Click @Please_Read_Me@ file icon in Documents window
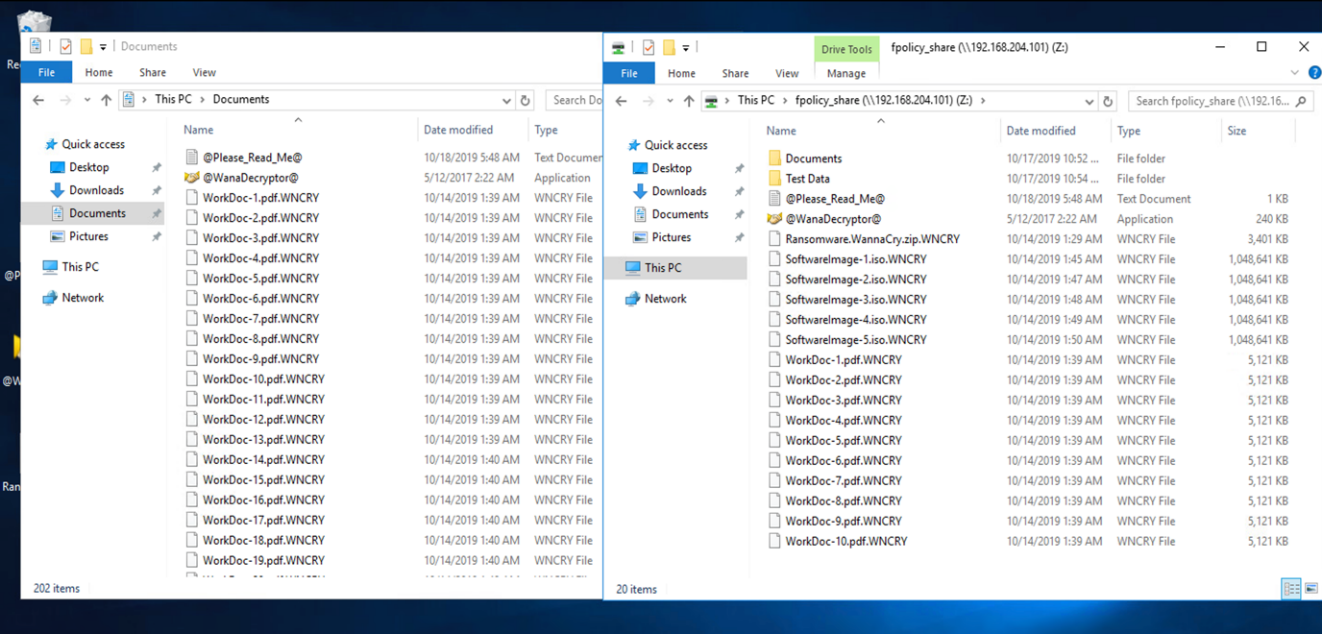Image resolution: width=1322 pixels, height=634 pixels. 192,158
